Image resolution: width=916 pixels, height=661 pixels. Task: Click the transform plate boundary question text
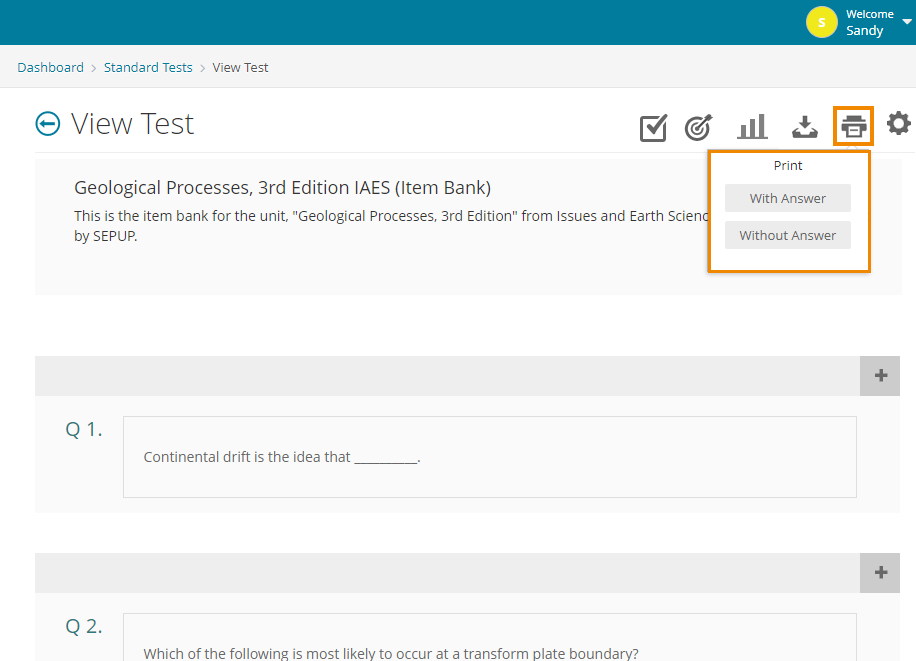click(390, 654)
